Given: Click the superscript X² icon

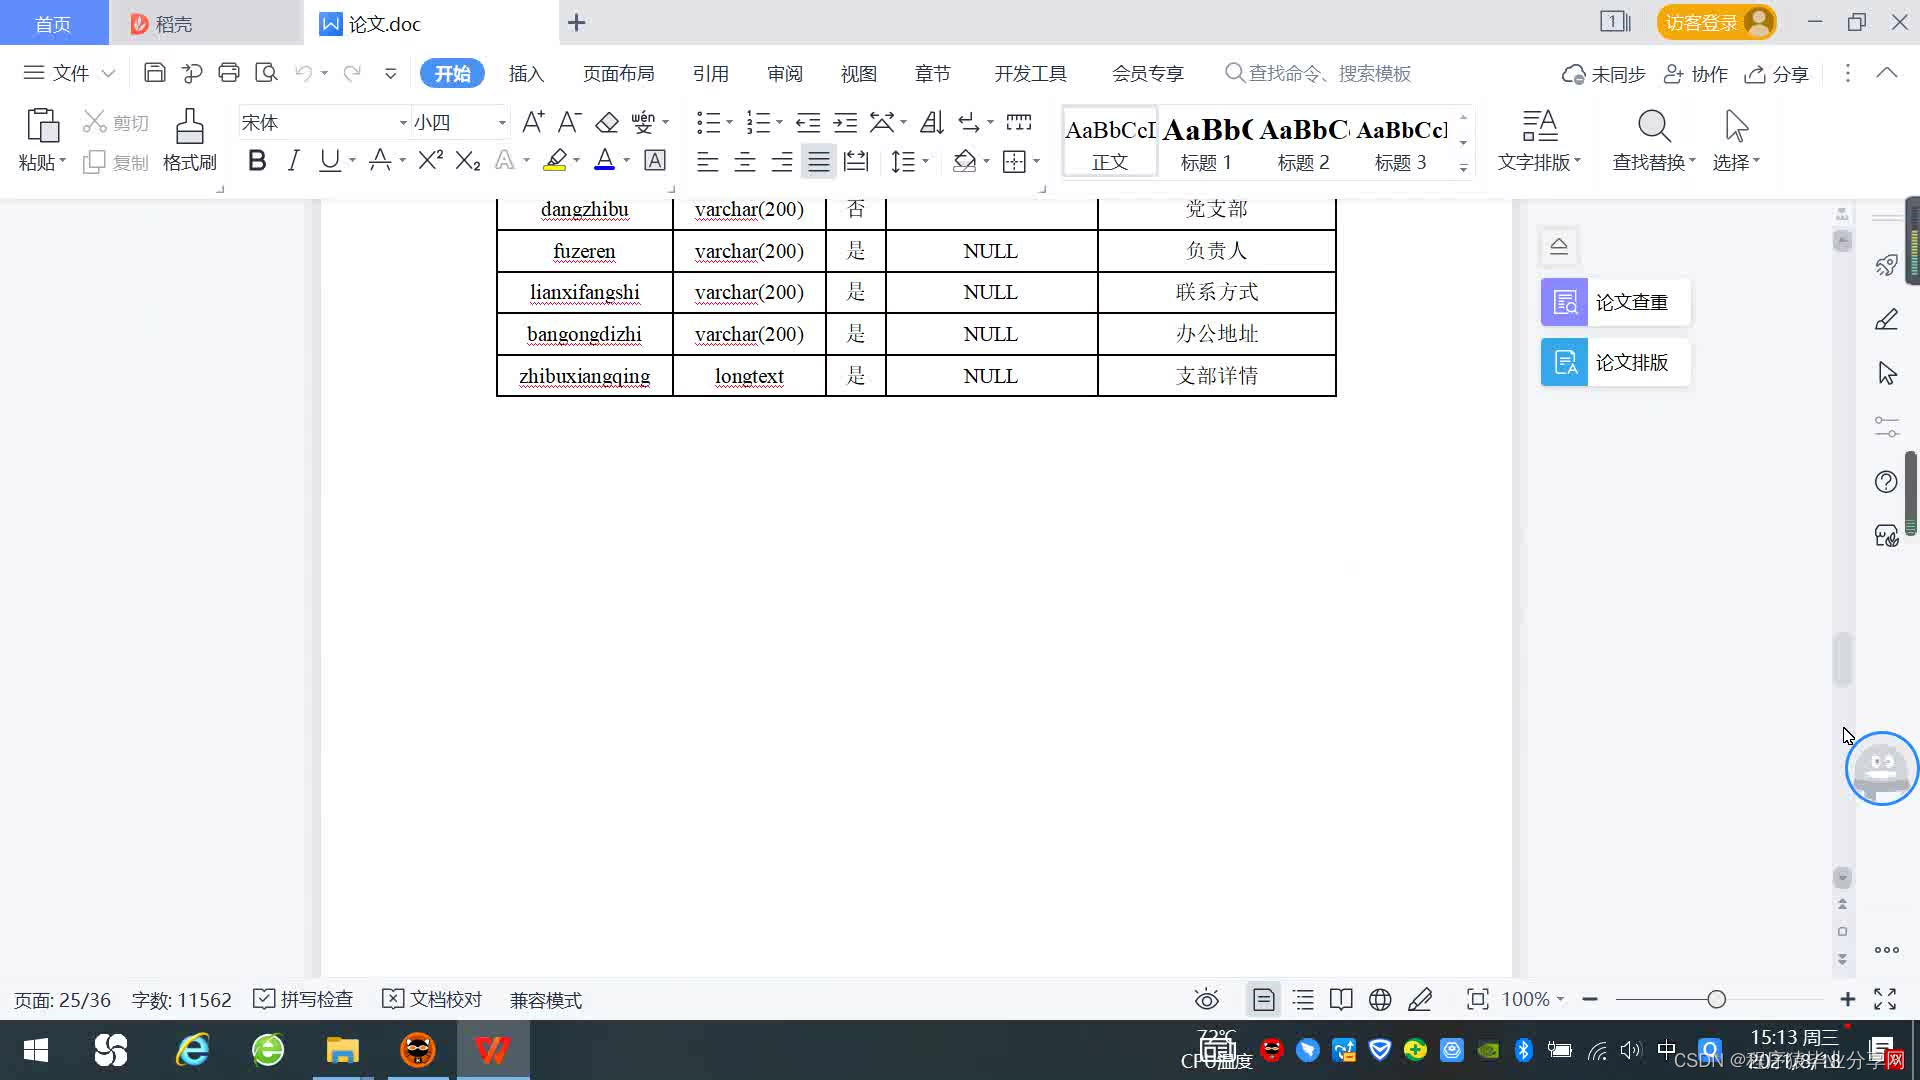Looking at the screenshot, I should 430,160.
